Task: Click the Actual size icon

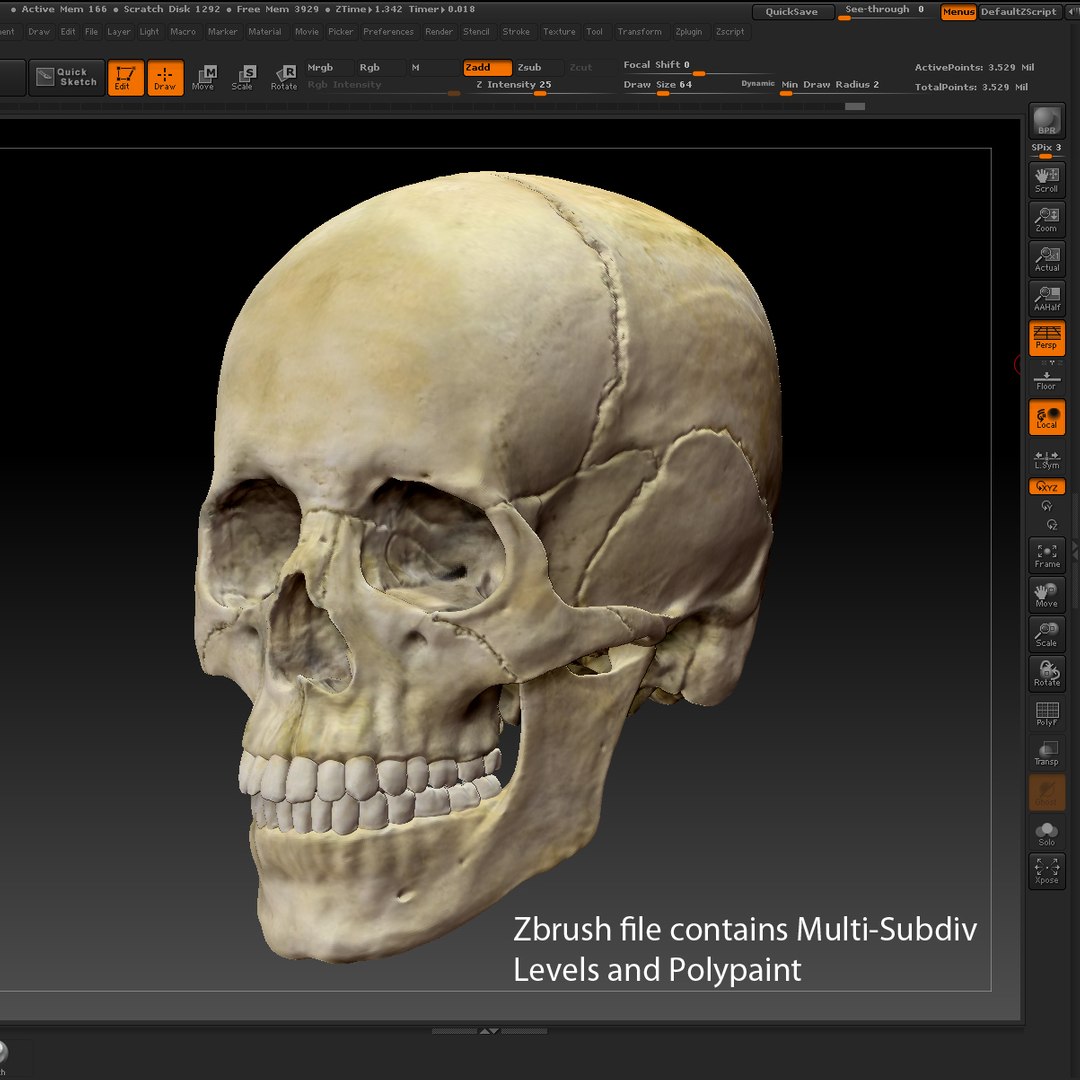Action: tap(1046, 259)
